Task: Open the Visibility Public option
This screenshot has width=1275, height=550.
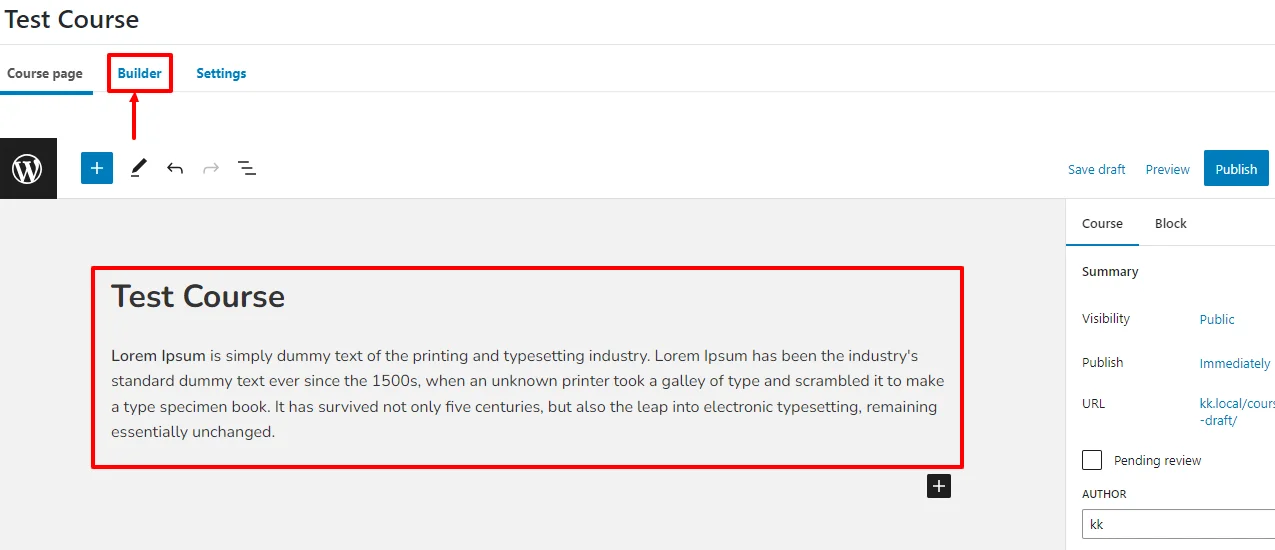Action: point(1217,319)
